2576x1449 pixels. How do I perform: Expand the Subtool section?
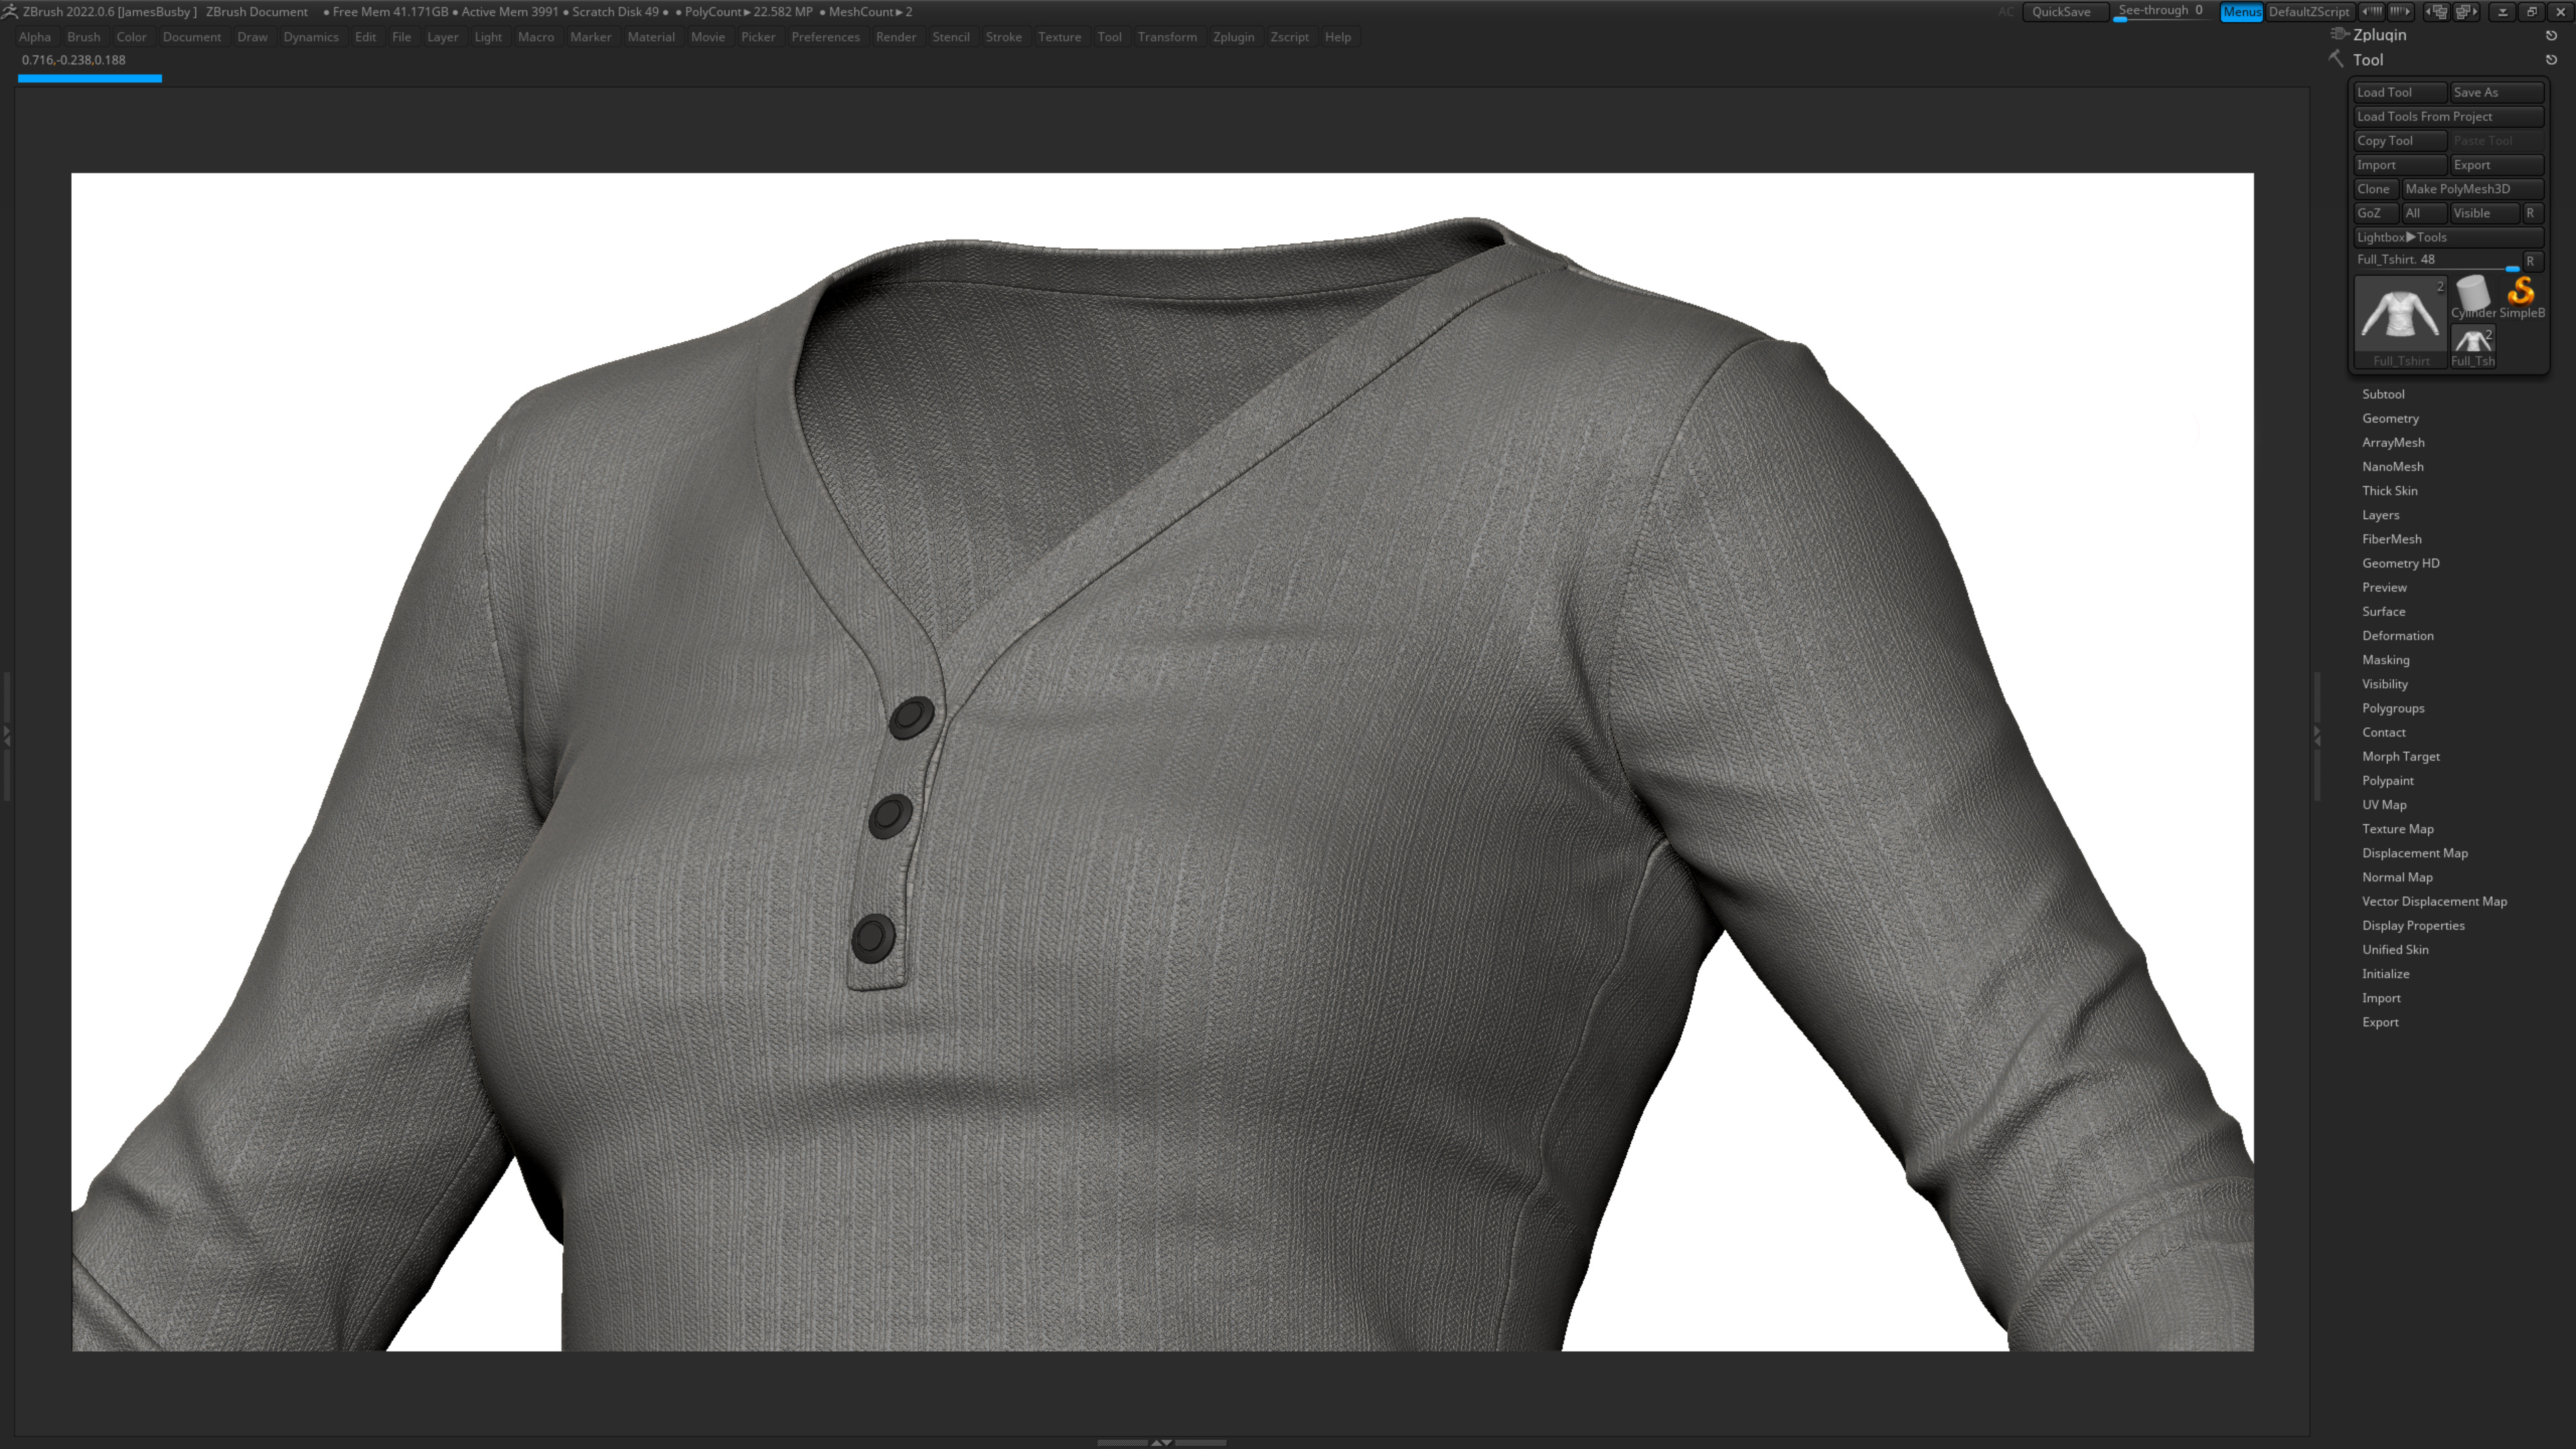coord(2383,394)
